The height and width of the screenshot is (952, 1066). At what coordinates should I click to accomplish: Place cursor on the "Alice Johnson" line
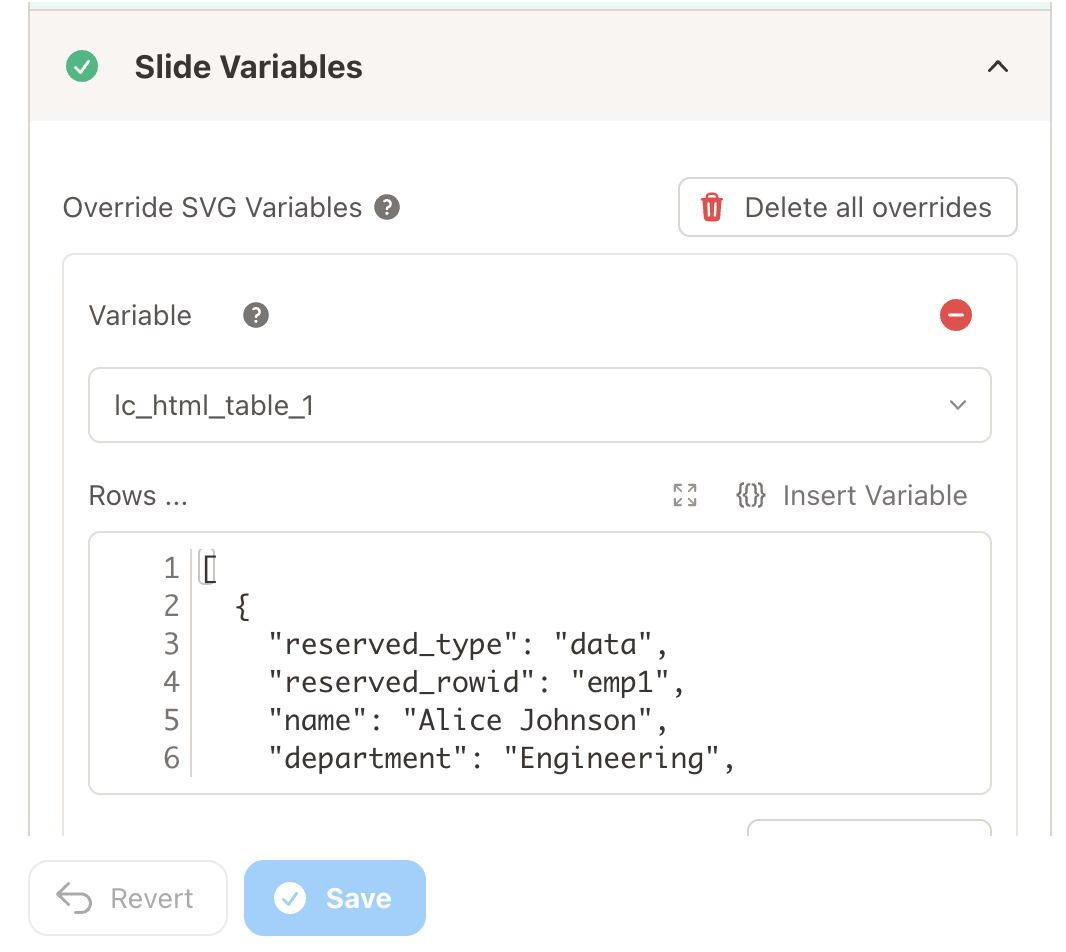(x=468, y=720)
